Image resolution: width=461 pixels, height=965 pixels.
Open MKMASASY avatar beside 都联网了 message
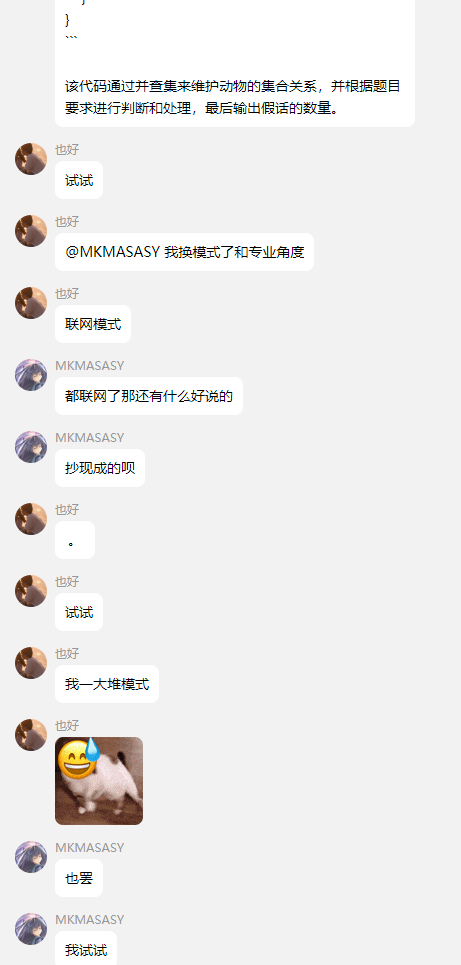[x=31, y=375]
